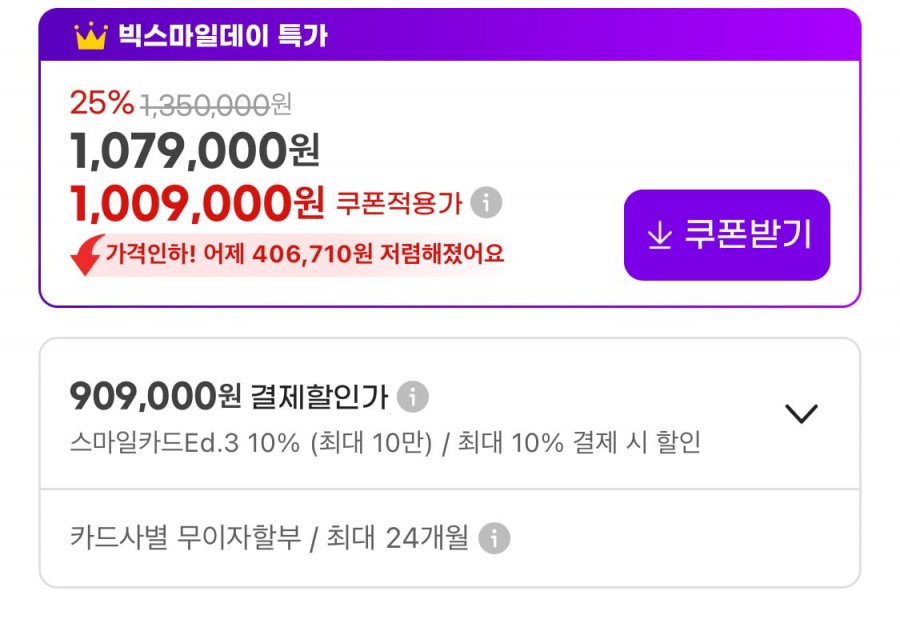Click the red price-drop arrow icon
The height and width of the screenshot is (623, 900).
pyautogui.click(x=88, y=255)
